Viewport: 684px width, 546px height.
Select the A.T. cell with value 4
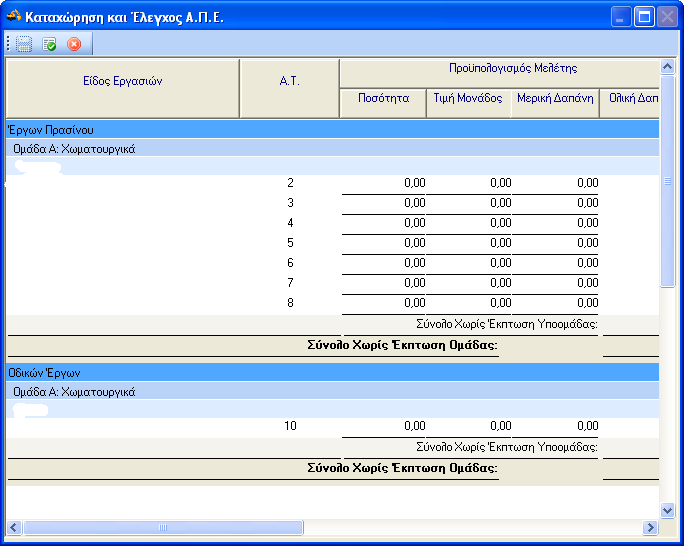click(290, 223)
